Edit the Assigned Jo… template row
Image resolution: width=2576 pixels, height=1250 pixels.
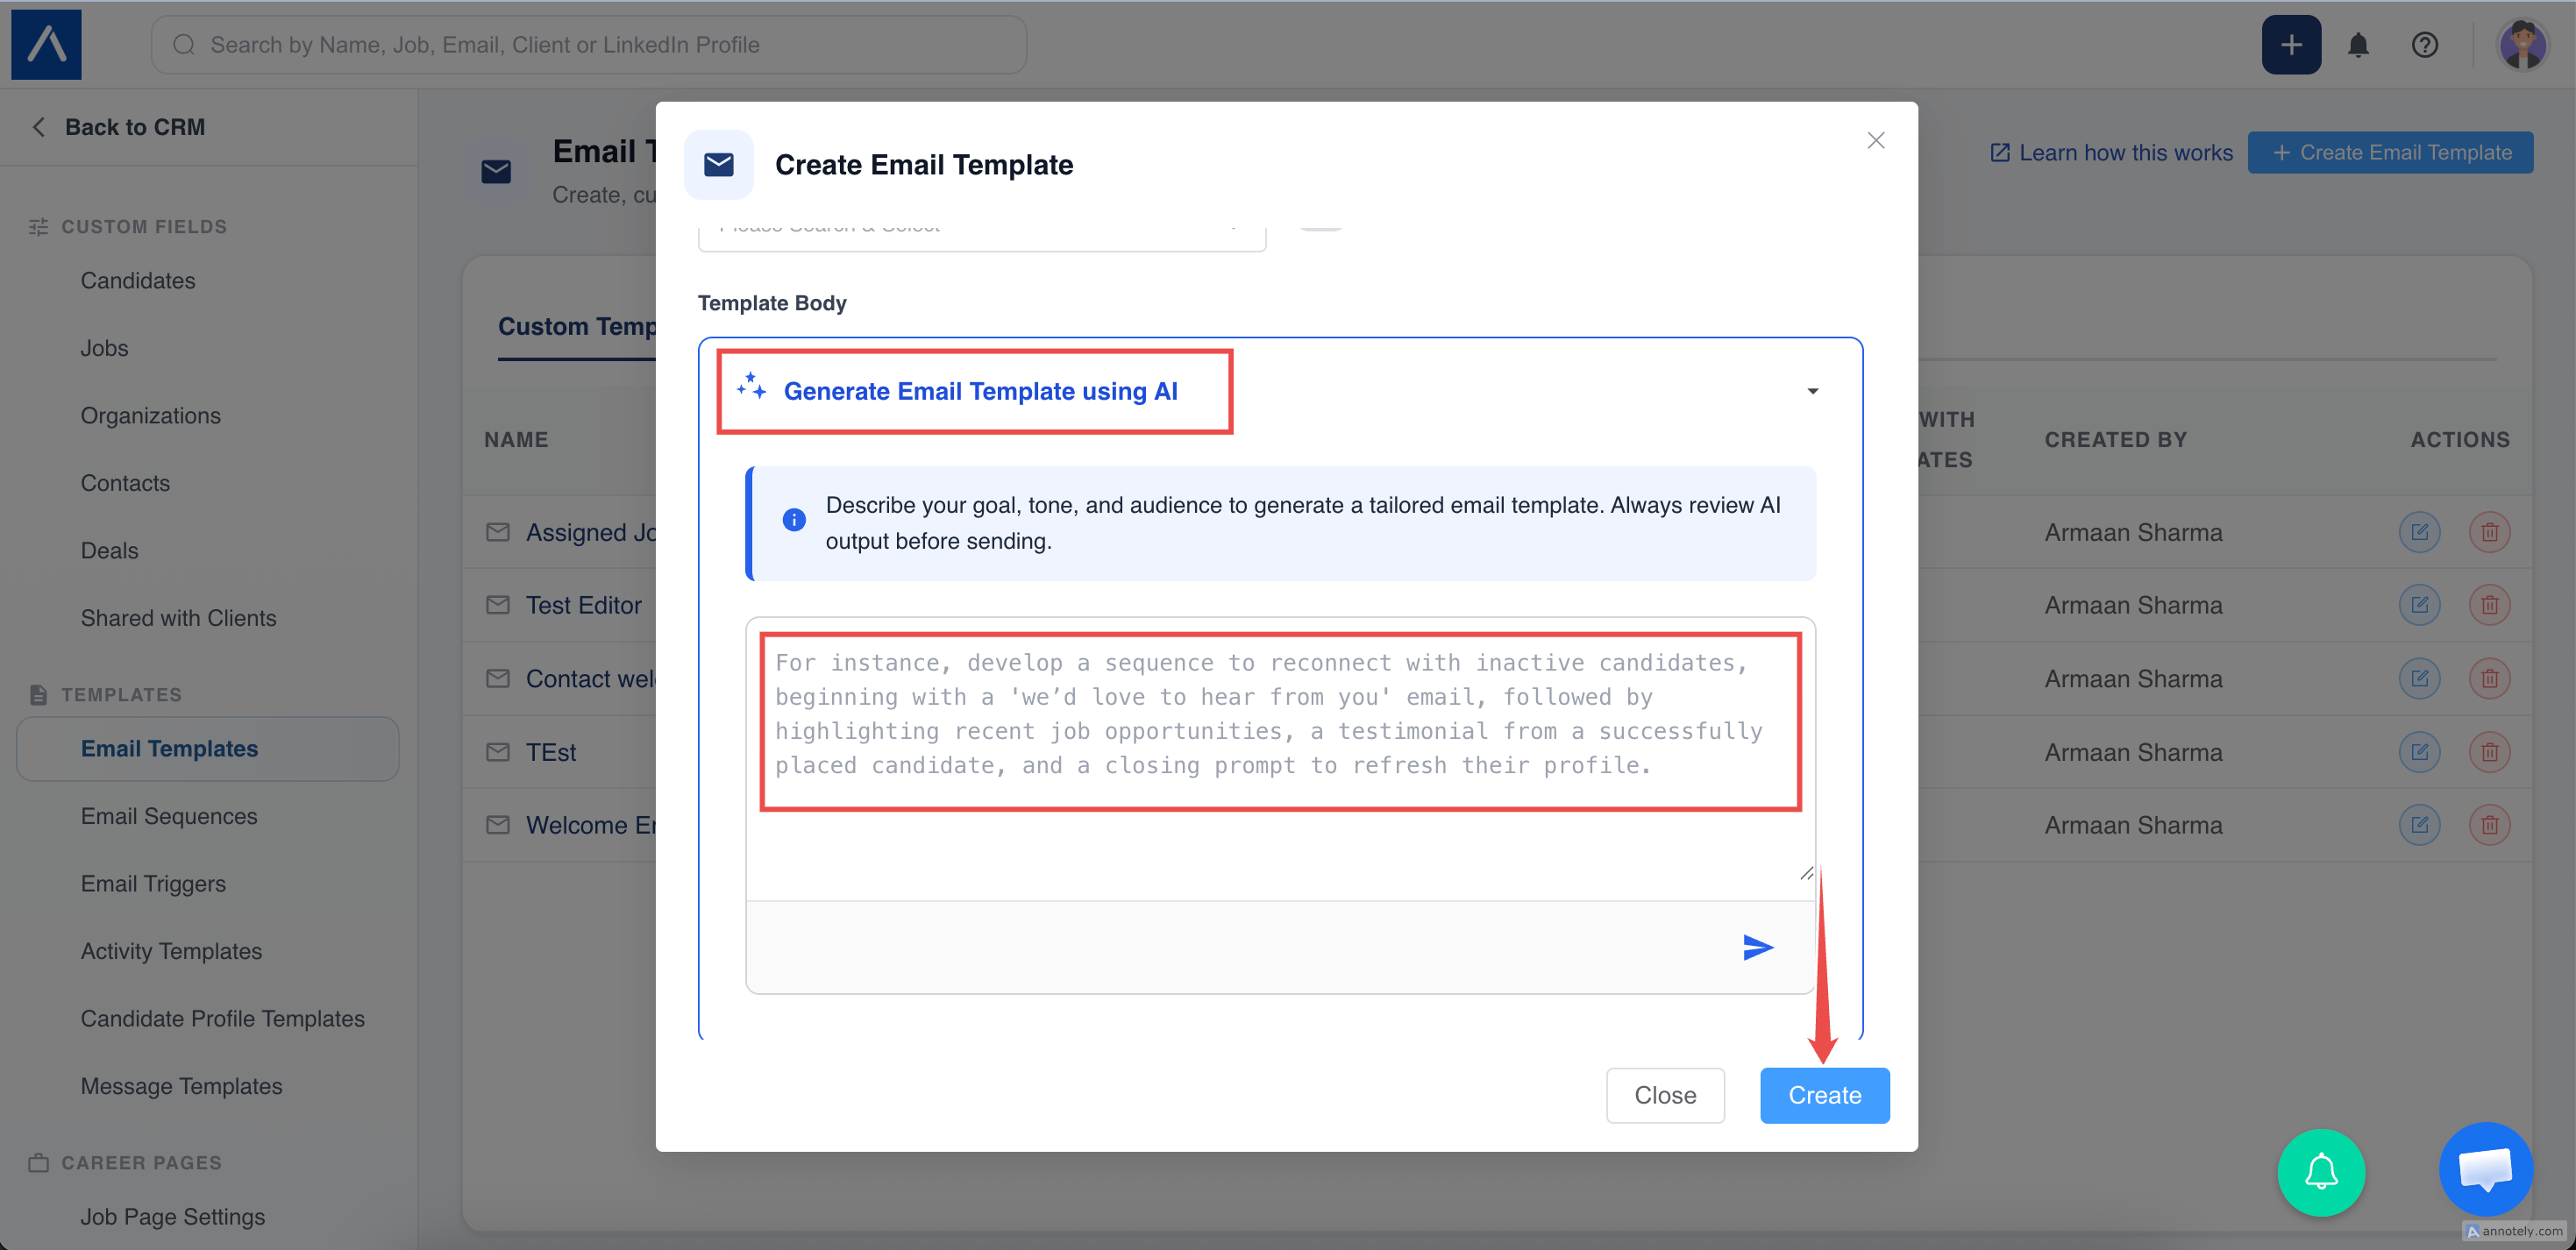coord(2419,532)
